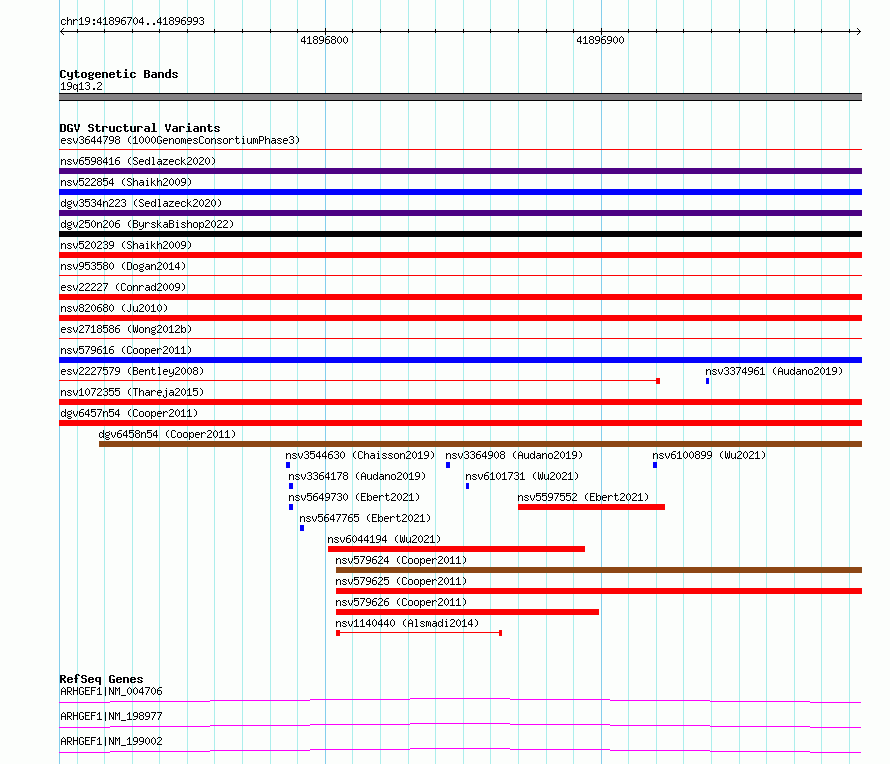Click the nsv3364908 Audano2019 blue marker

(448, 465)
